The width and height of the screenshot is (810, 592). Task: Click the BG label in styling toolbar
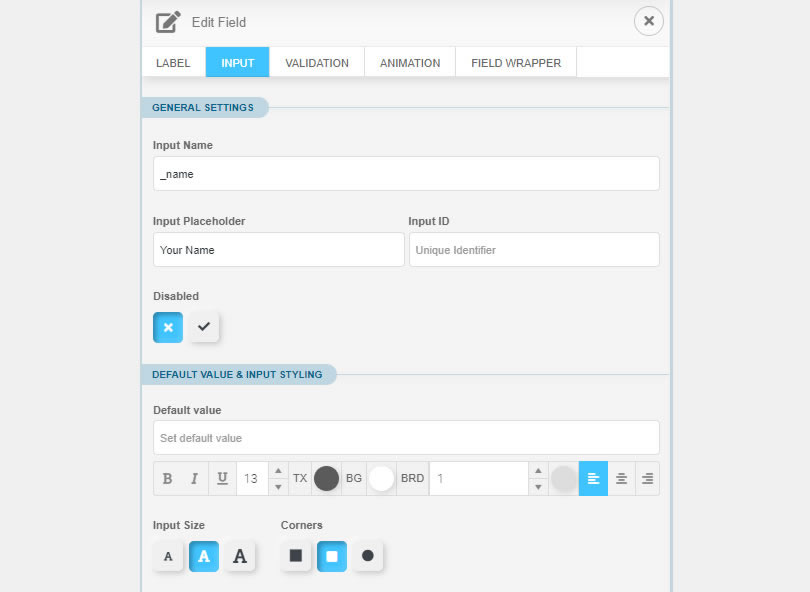pos(354,478)
